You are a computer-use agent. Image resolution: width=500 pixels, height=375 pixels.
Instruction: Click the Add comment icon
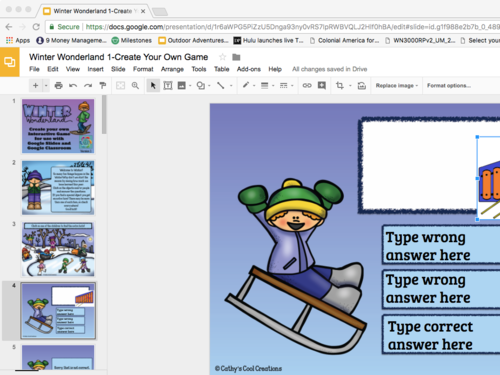322,86
